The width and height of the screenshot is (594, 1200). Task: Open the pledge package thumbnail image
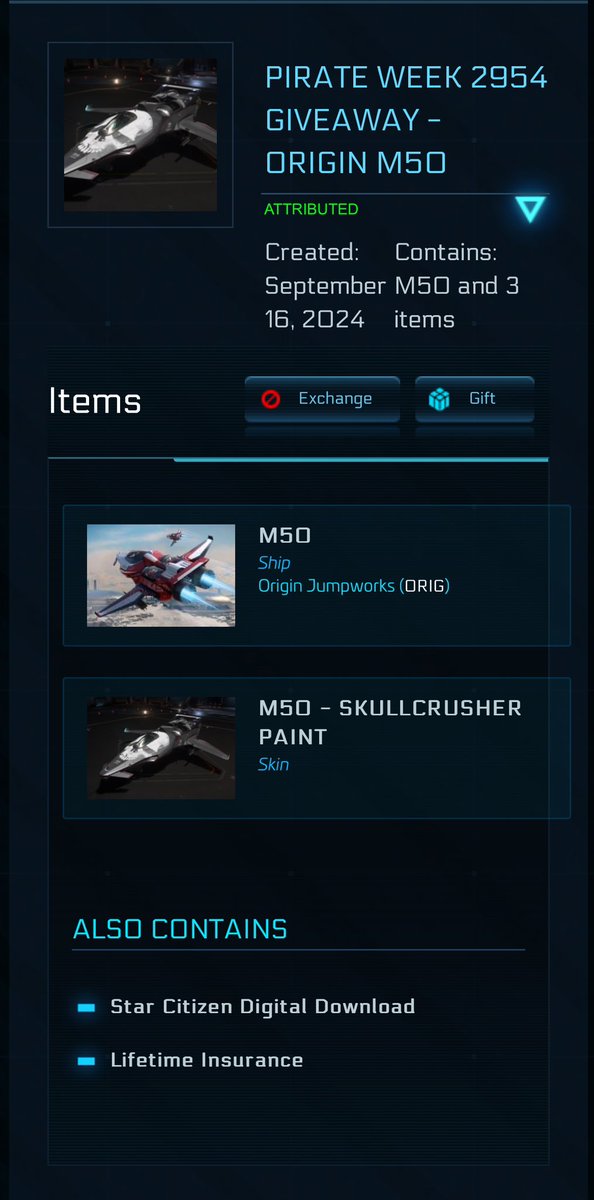point(141,135)
